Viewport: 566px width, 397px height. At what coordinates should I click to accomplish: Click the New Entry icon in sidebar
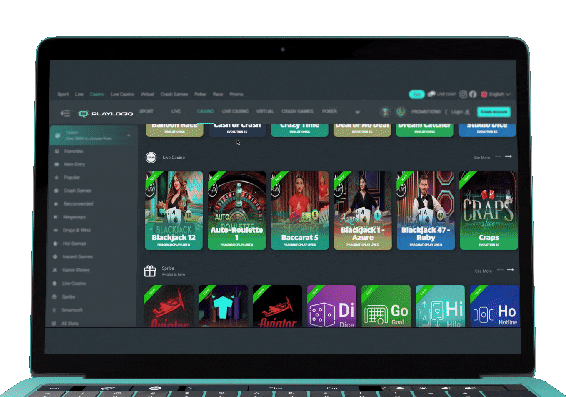click(x=57, y=164)
